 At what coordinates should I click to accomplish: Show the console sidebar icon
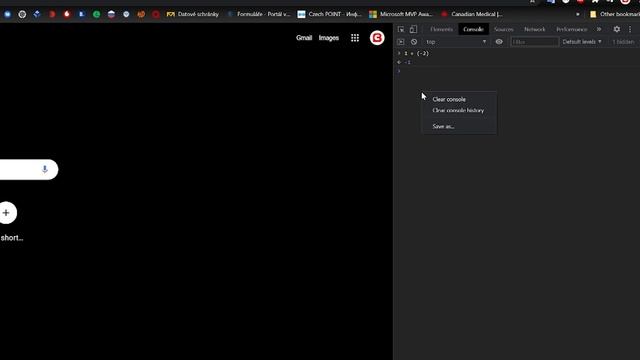(400, 42)
